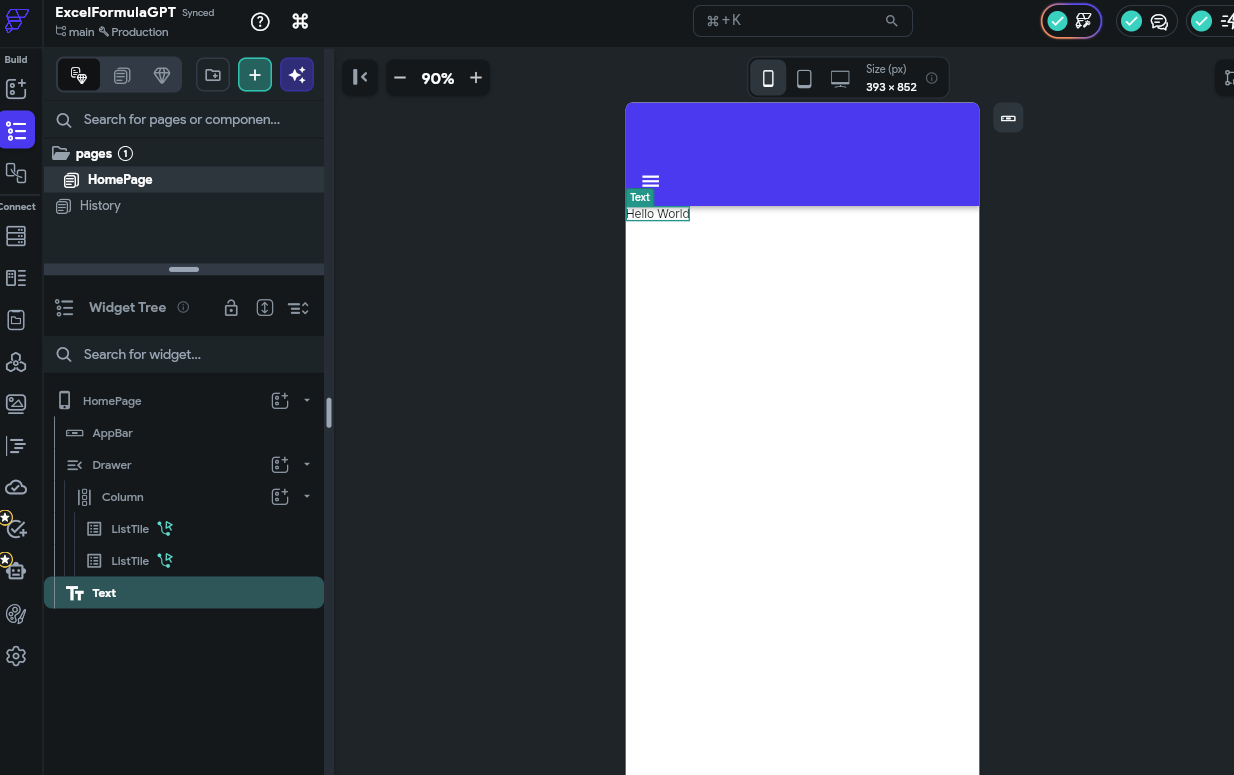Click the hamburger menu in canvas app bar

click(x=651, y=181)
